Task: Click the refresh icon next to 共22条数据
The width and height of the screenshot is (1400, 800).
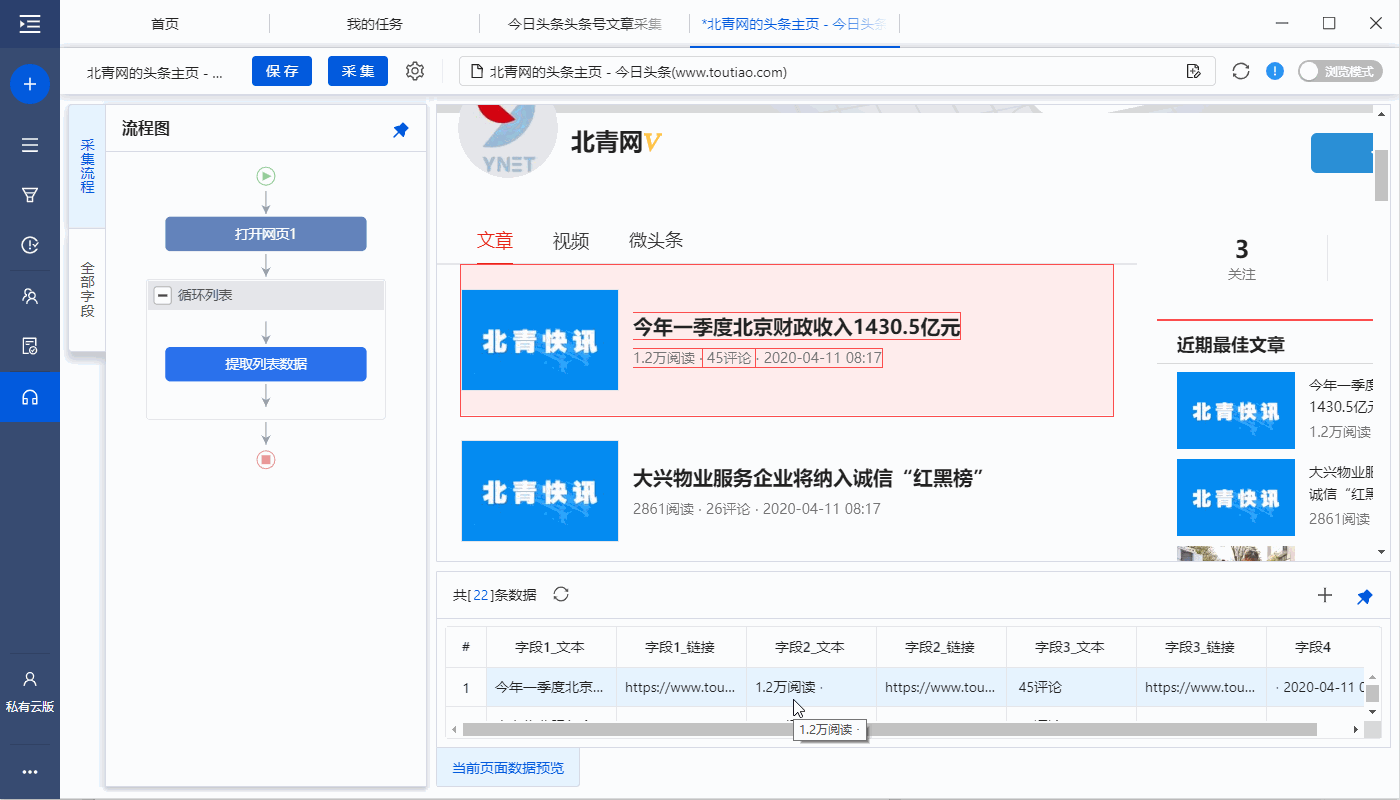Action: (561, 595)
